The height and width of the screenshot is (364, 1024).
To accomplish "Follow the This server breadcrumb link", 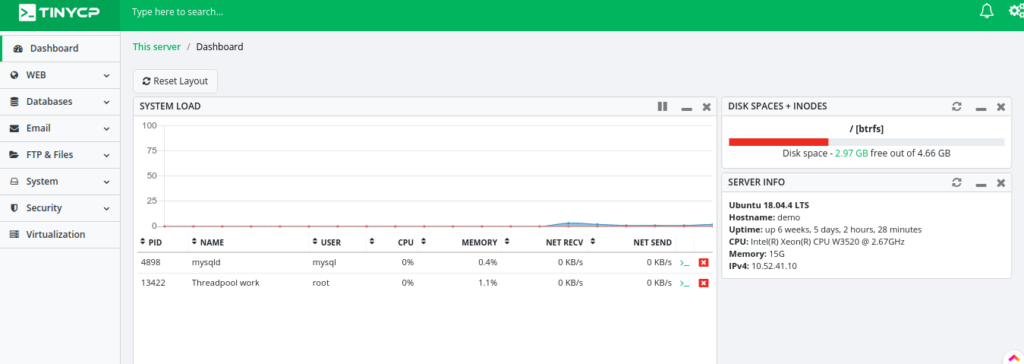I will point(157,47).
